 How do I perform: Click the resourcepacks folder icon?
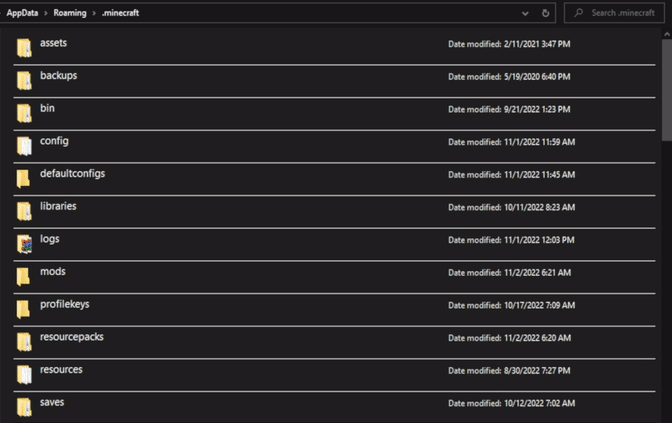point(24,342)
